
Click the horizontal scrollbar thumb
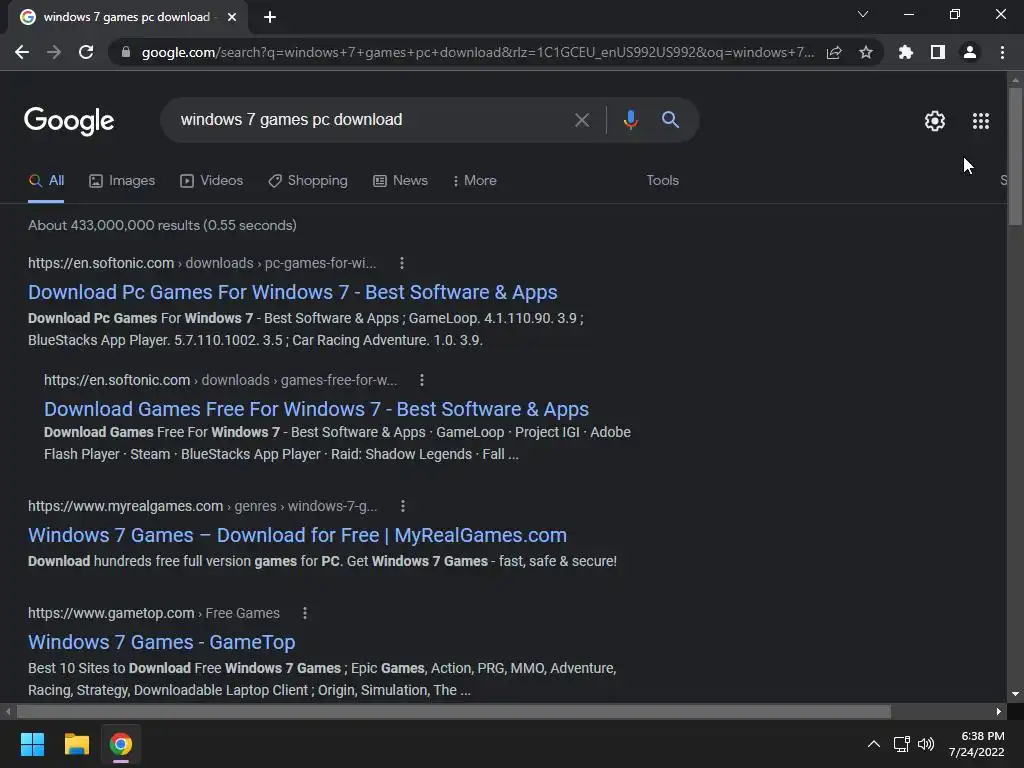[x=454, y=711]
